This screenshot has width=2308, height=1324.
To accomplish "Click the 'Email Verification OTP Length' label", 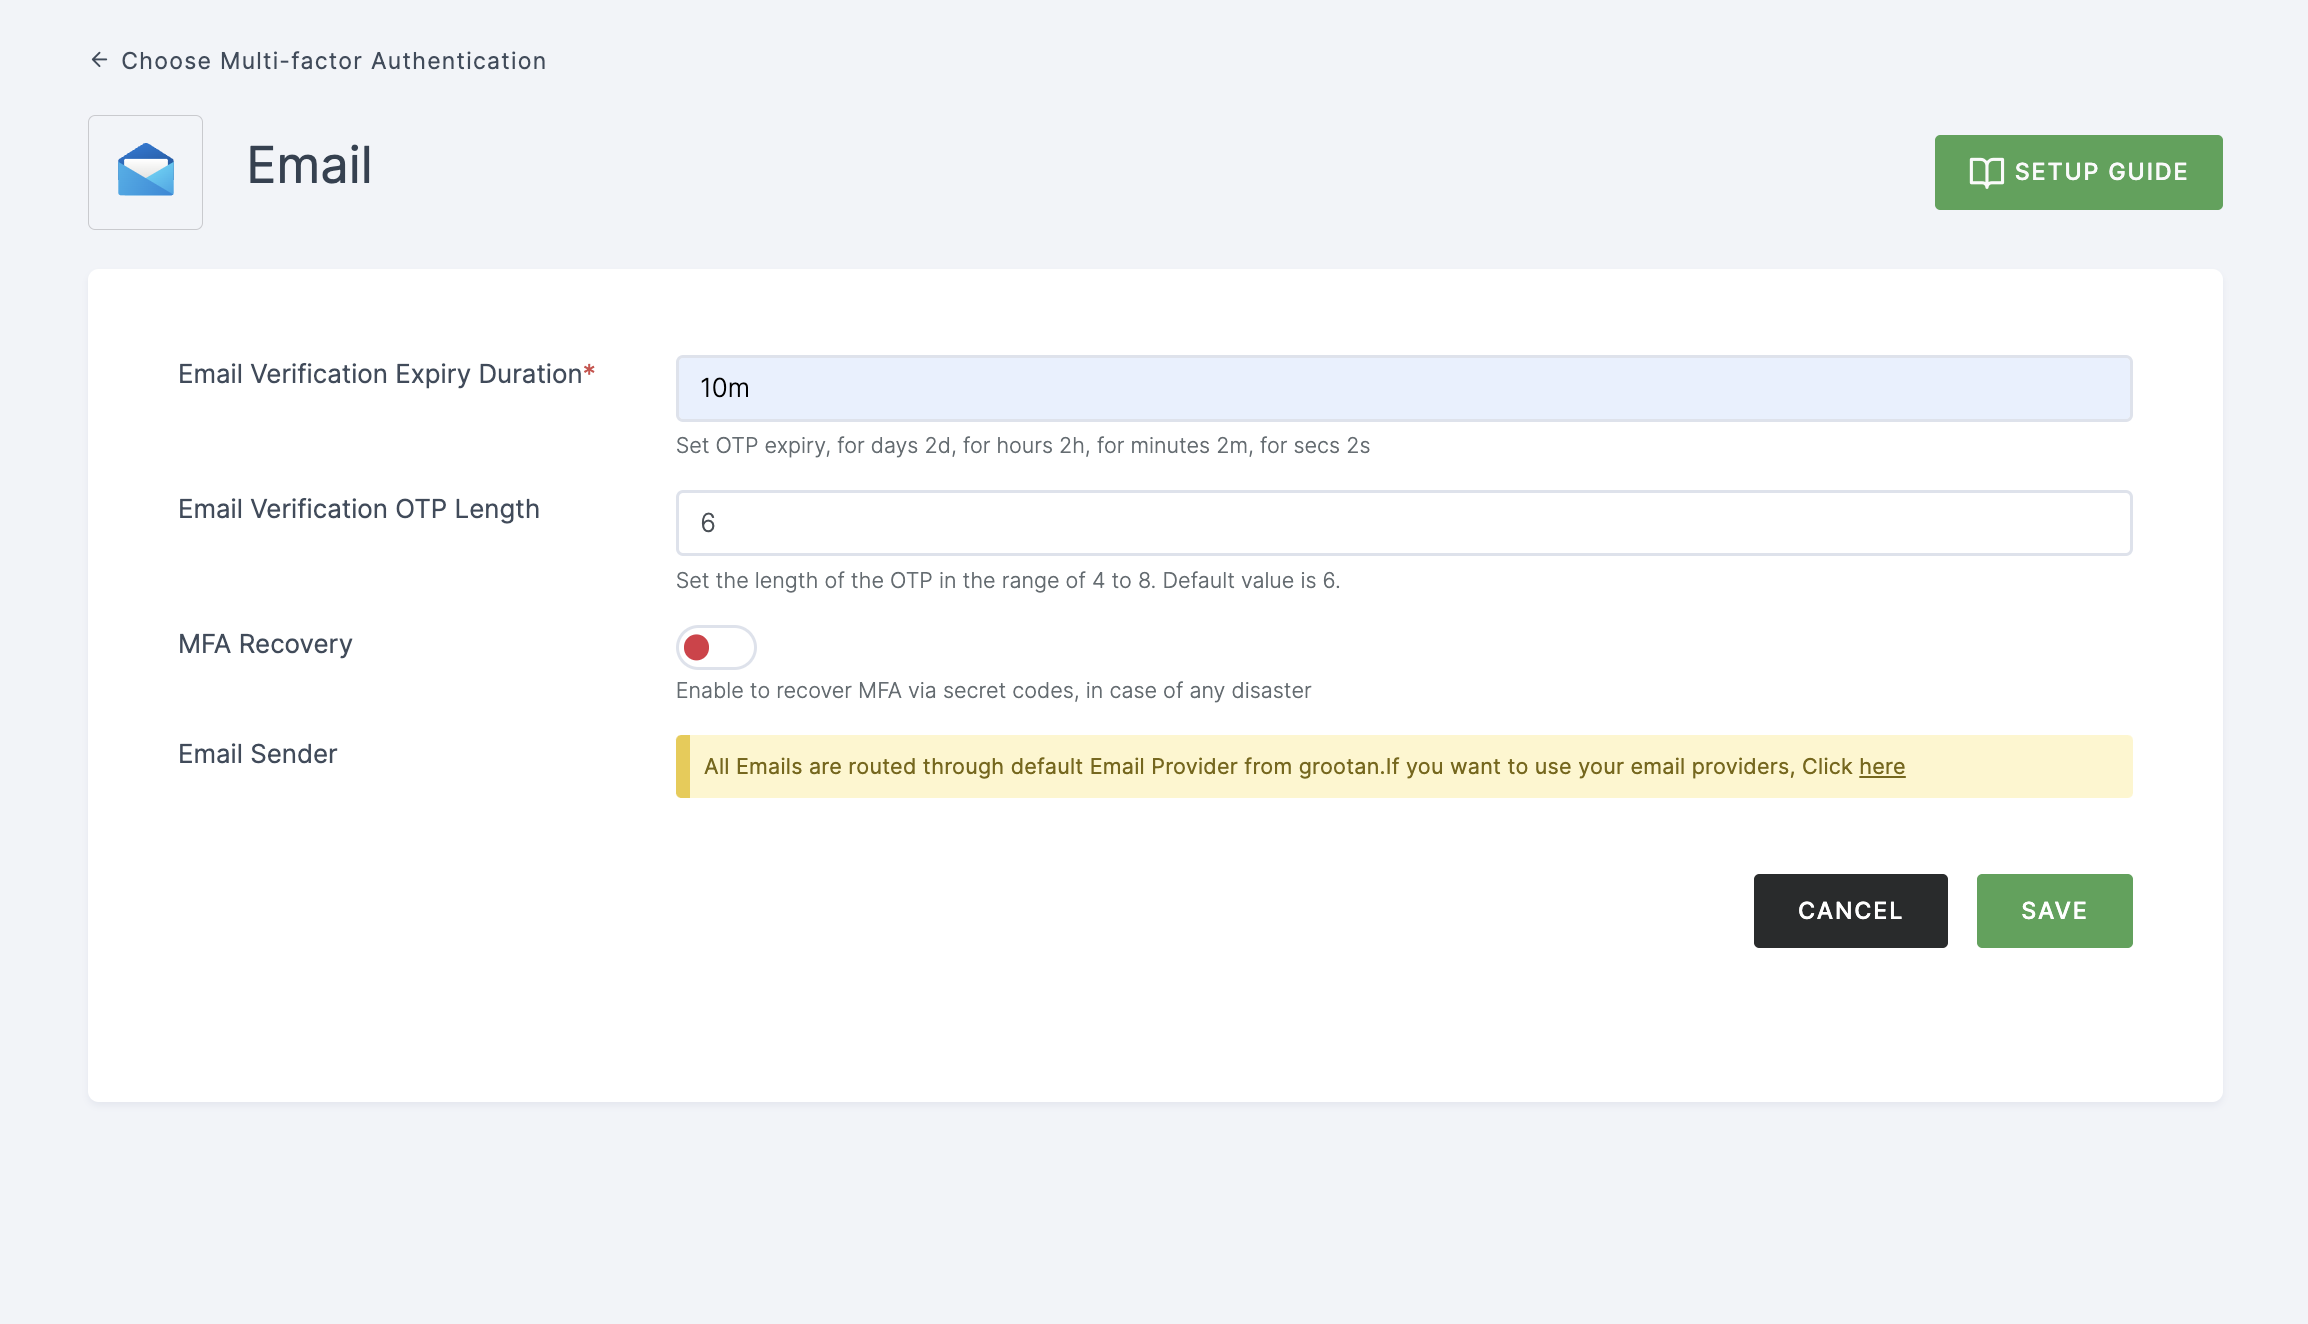I will pyautogui.click(x=359, y=509).
